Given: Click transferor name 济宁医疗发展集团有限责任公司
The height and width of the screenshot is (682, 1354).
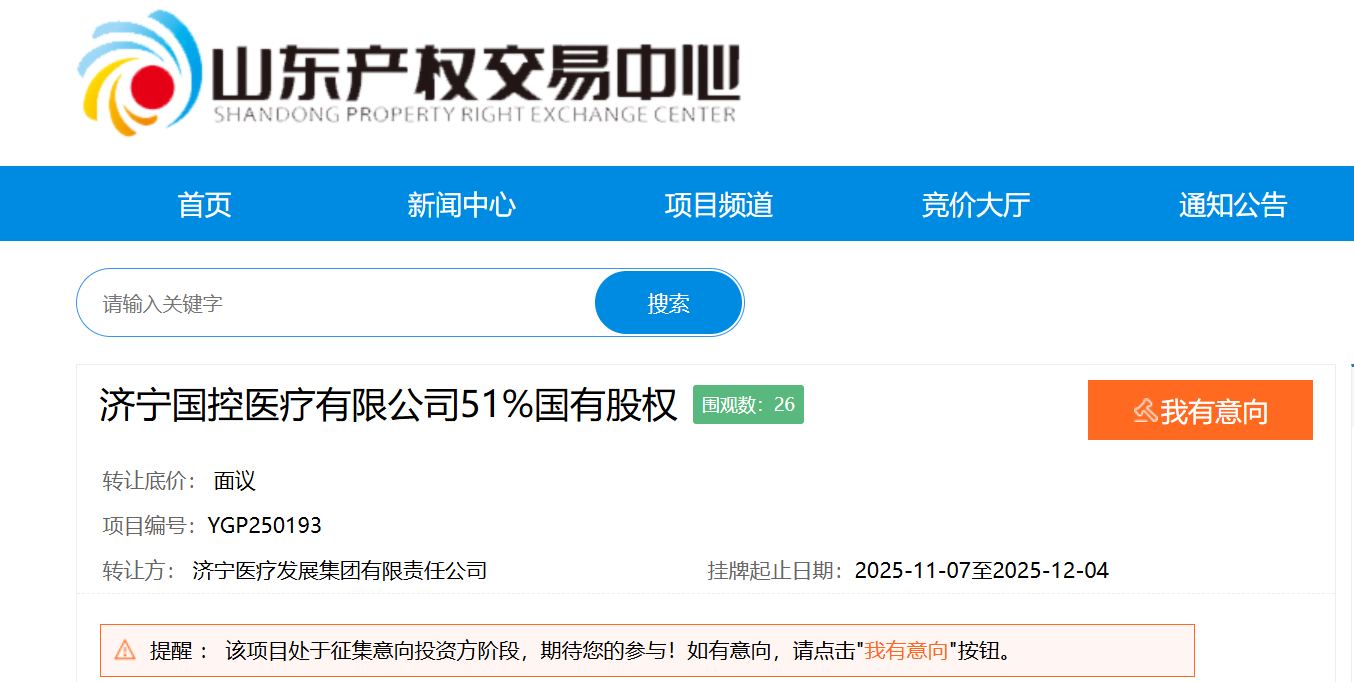Looking at the screenshot, I should (340, 571).
